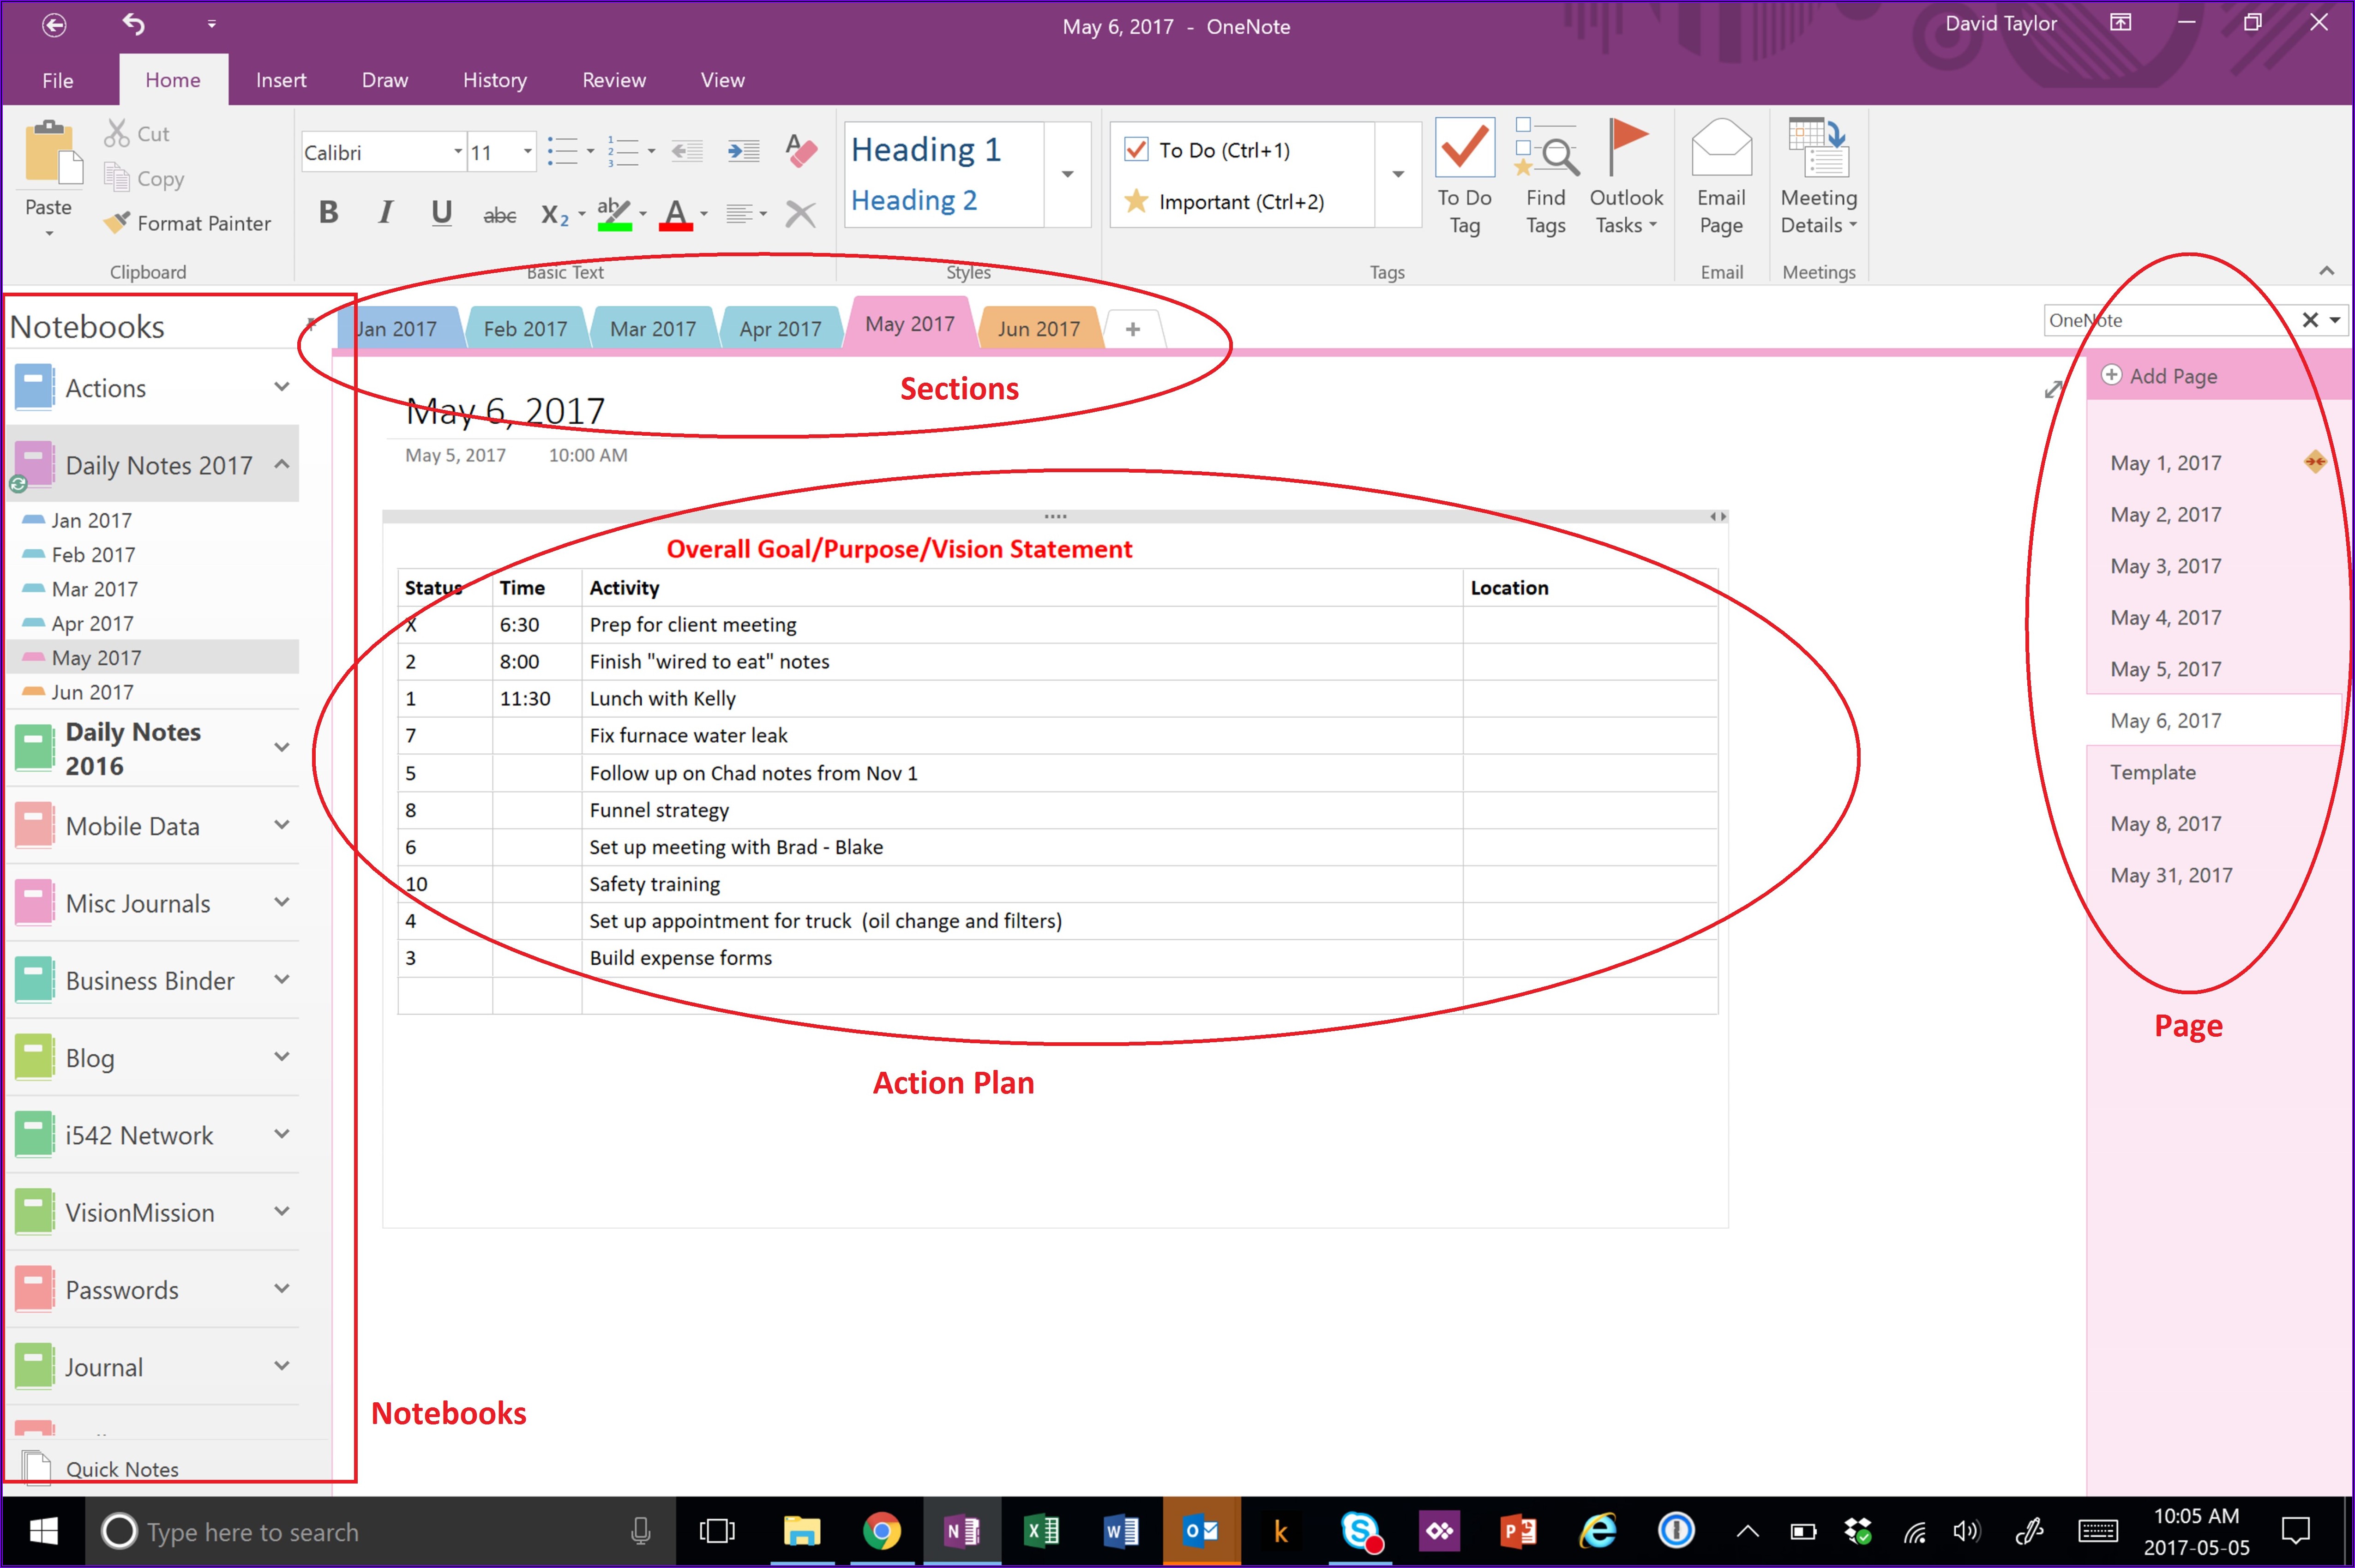The width and height of the screenshot is (2355, 1568).
Task: Click the bullet list icon
Action: tap(563, 152)
